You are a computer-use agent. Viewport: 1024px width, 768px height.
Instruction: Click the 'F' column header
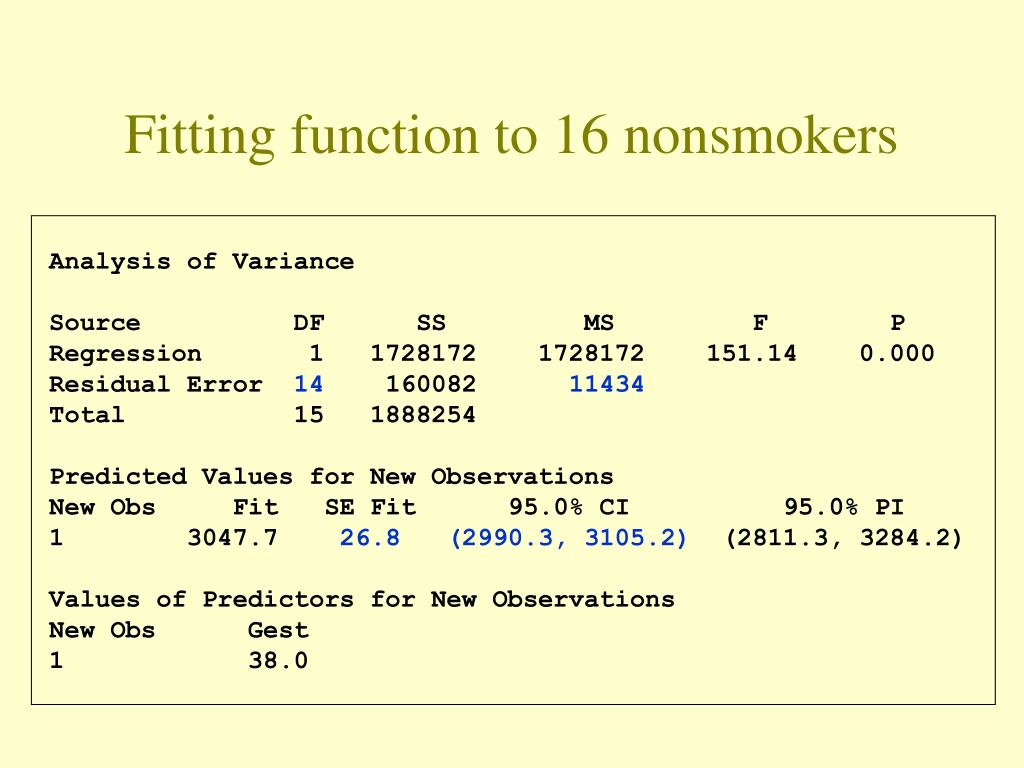click(760, 323)
